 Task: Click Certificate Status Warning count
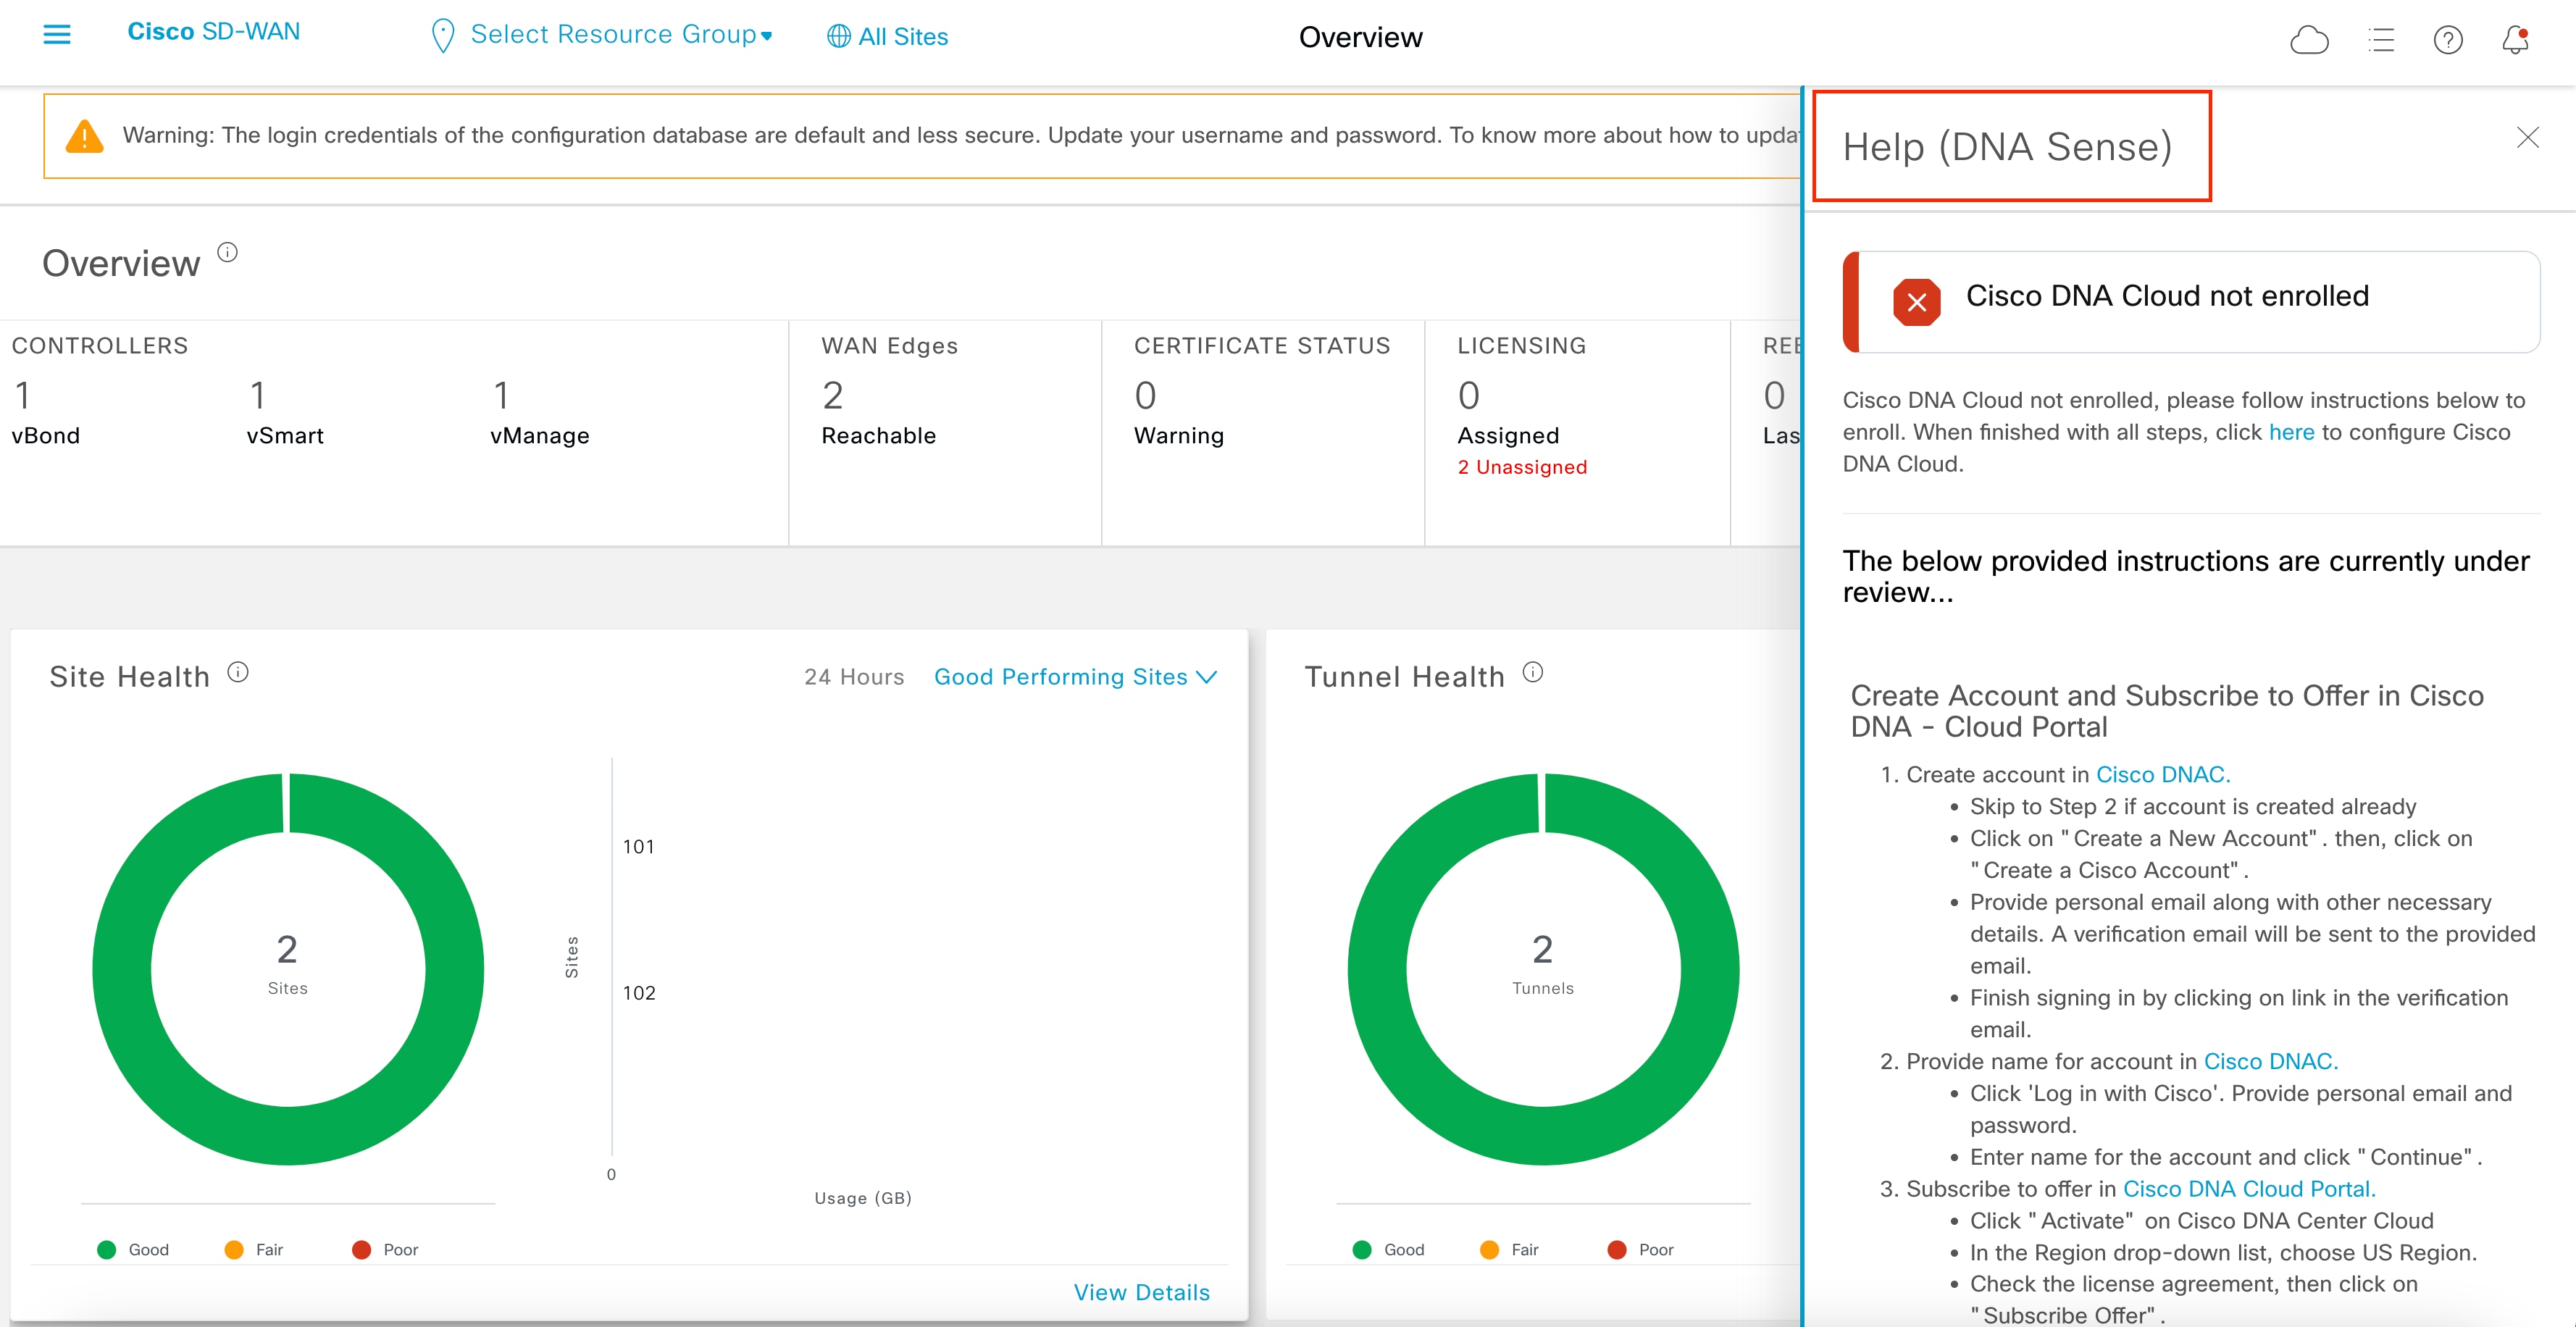click(1145, 396)
